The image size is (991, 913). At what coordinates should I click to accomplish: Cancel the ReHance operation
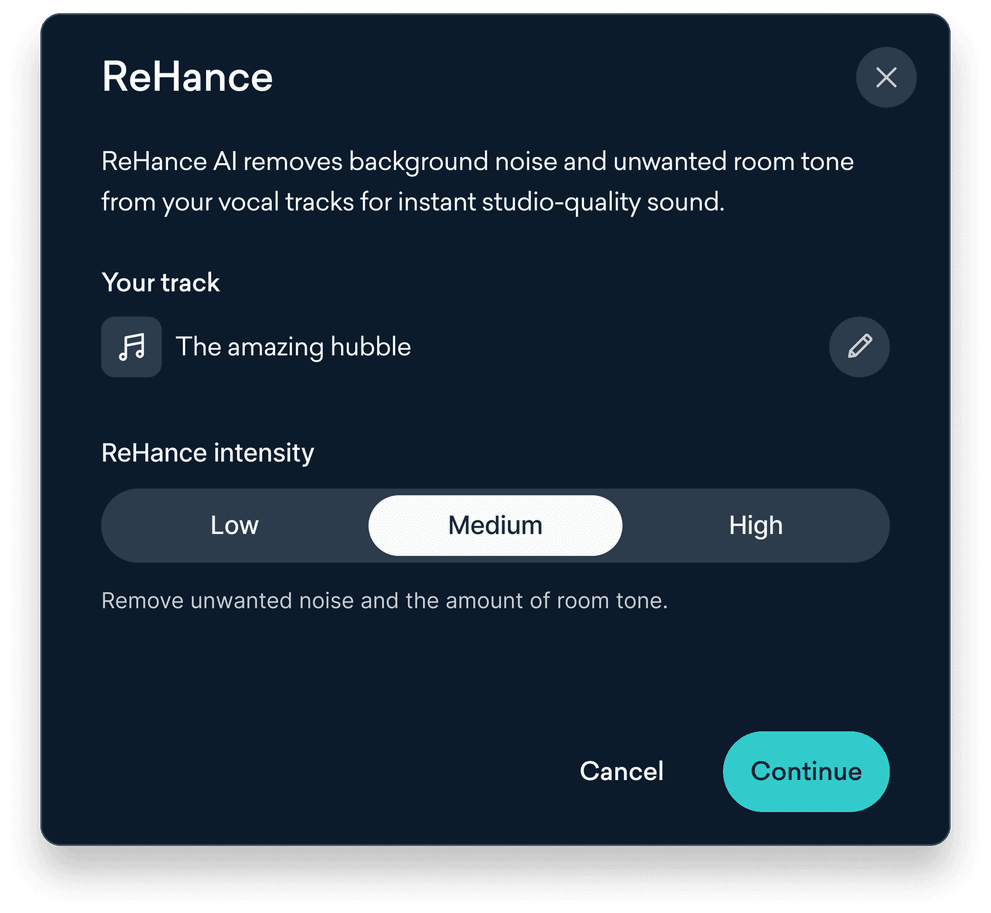(x=621, y=771)
